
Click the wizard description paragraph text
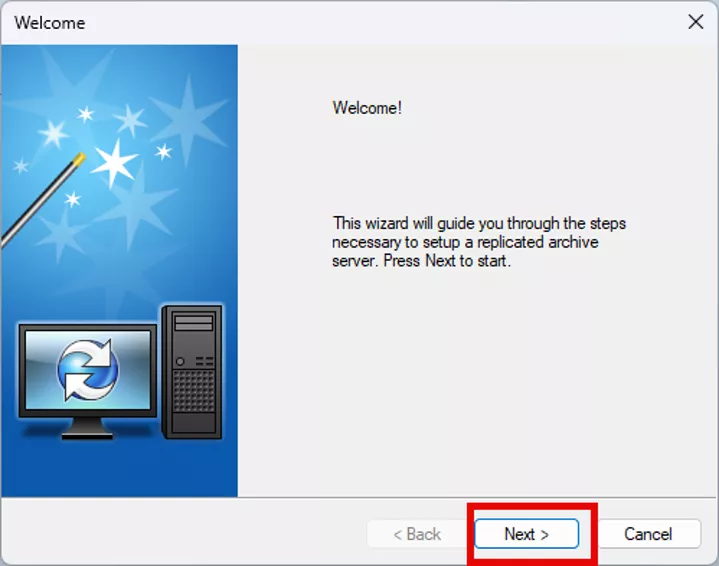pyautogui.click(x=479, y=242)
